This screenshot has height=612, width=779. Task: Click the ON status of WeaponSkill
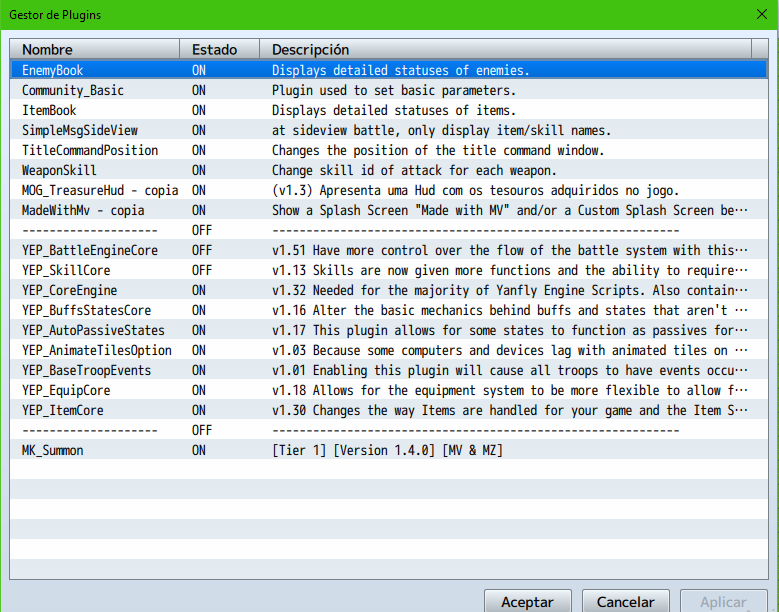click(x=199, y=170)
